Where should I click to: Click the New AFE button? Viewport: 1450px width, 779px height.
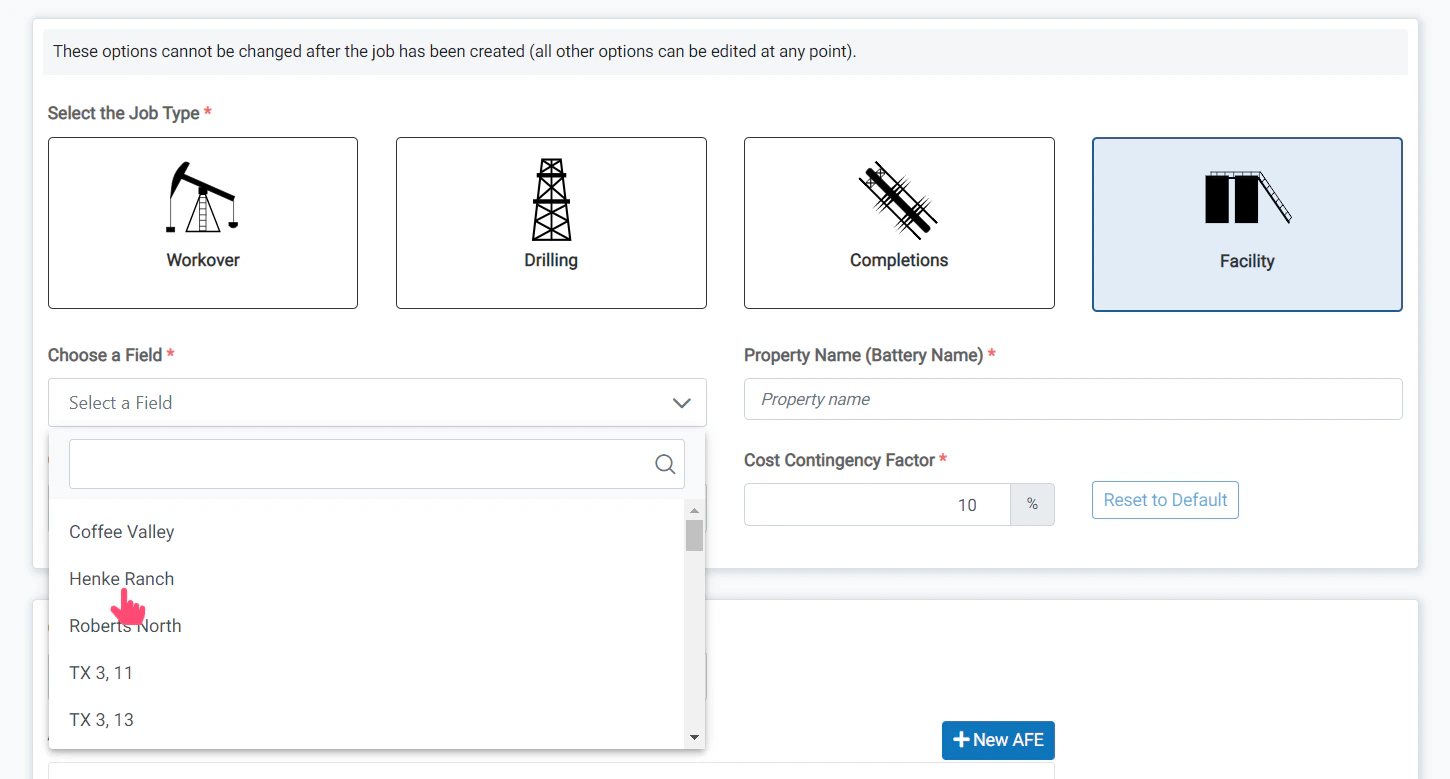998,740
